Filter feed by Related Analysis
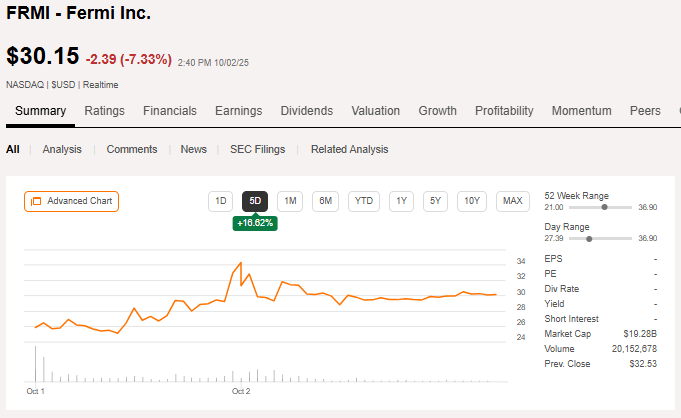This screenshot has height=418, width=681. click(349, 149)
